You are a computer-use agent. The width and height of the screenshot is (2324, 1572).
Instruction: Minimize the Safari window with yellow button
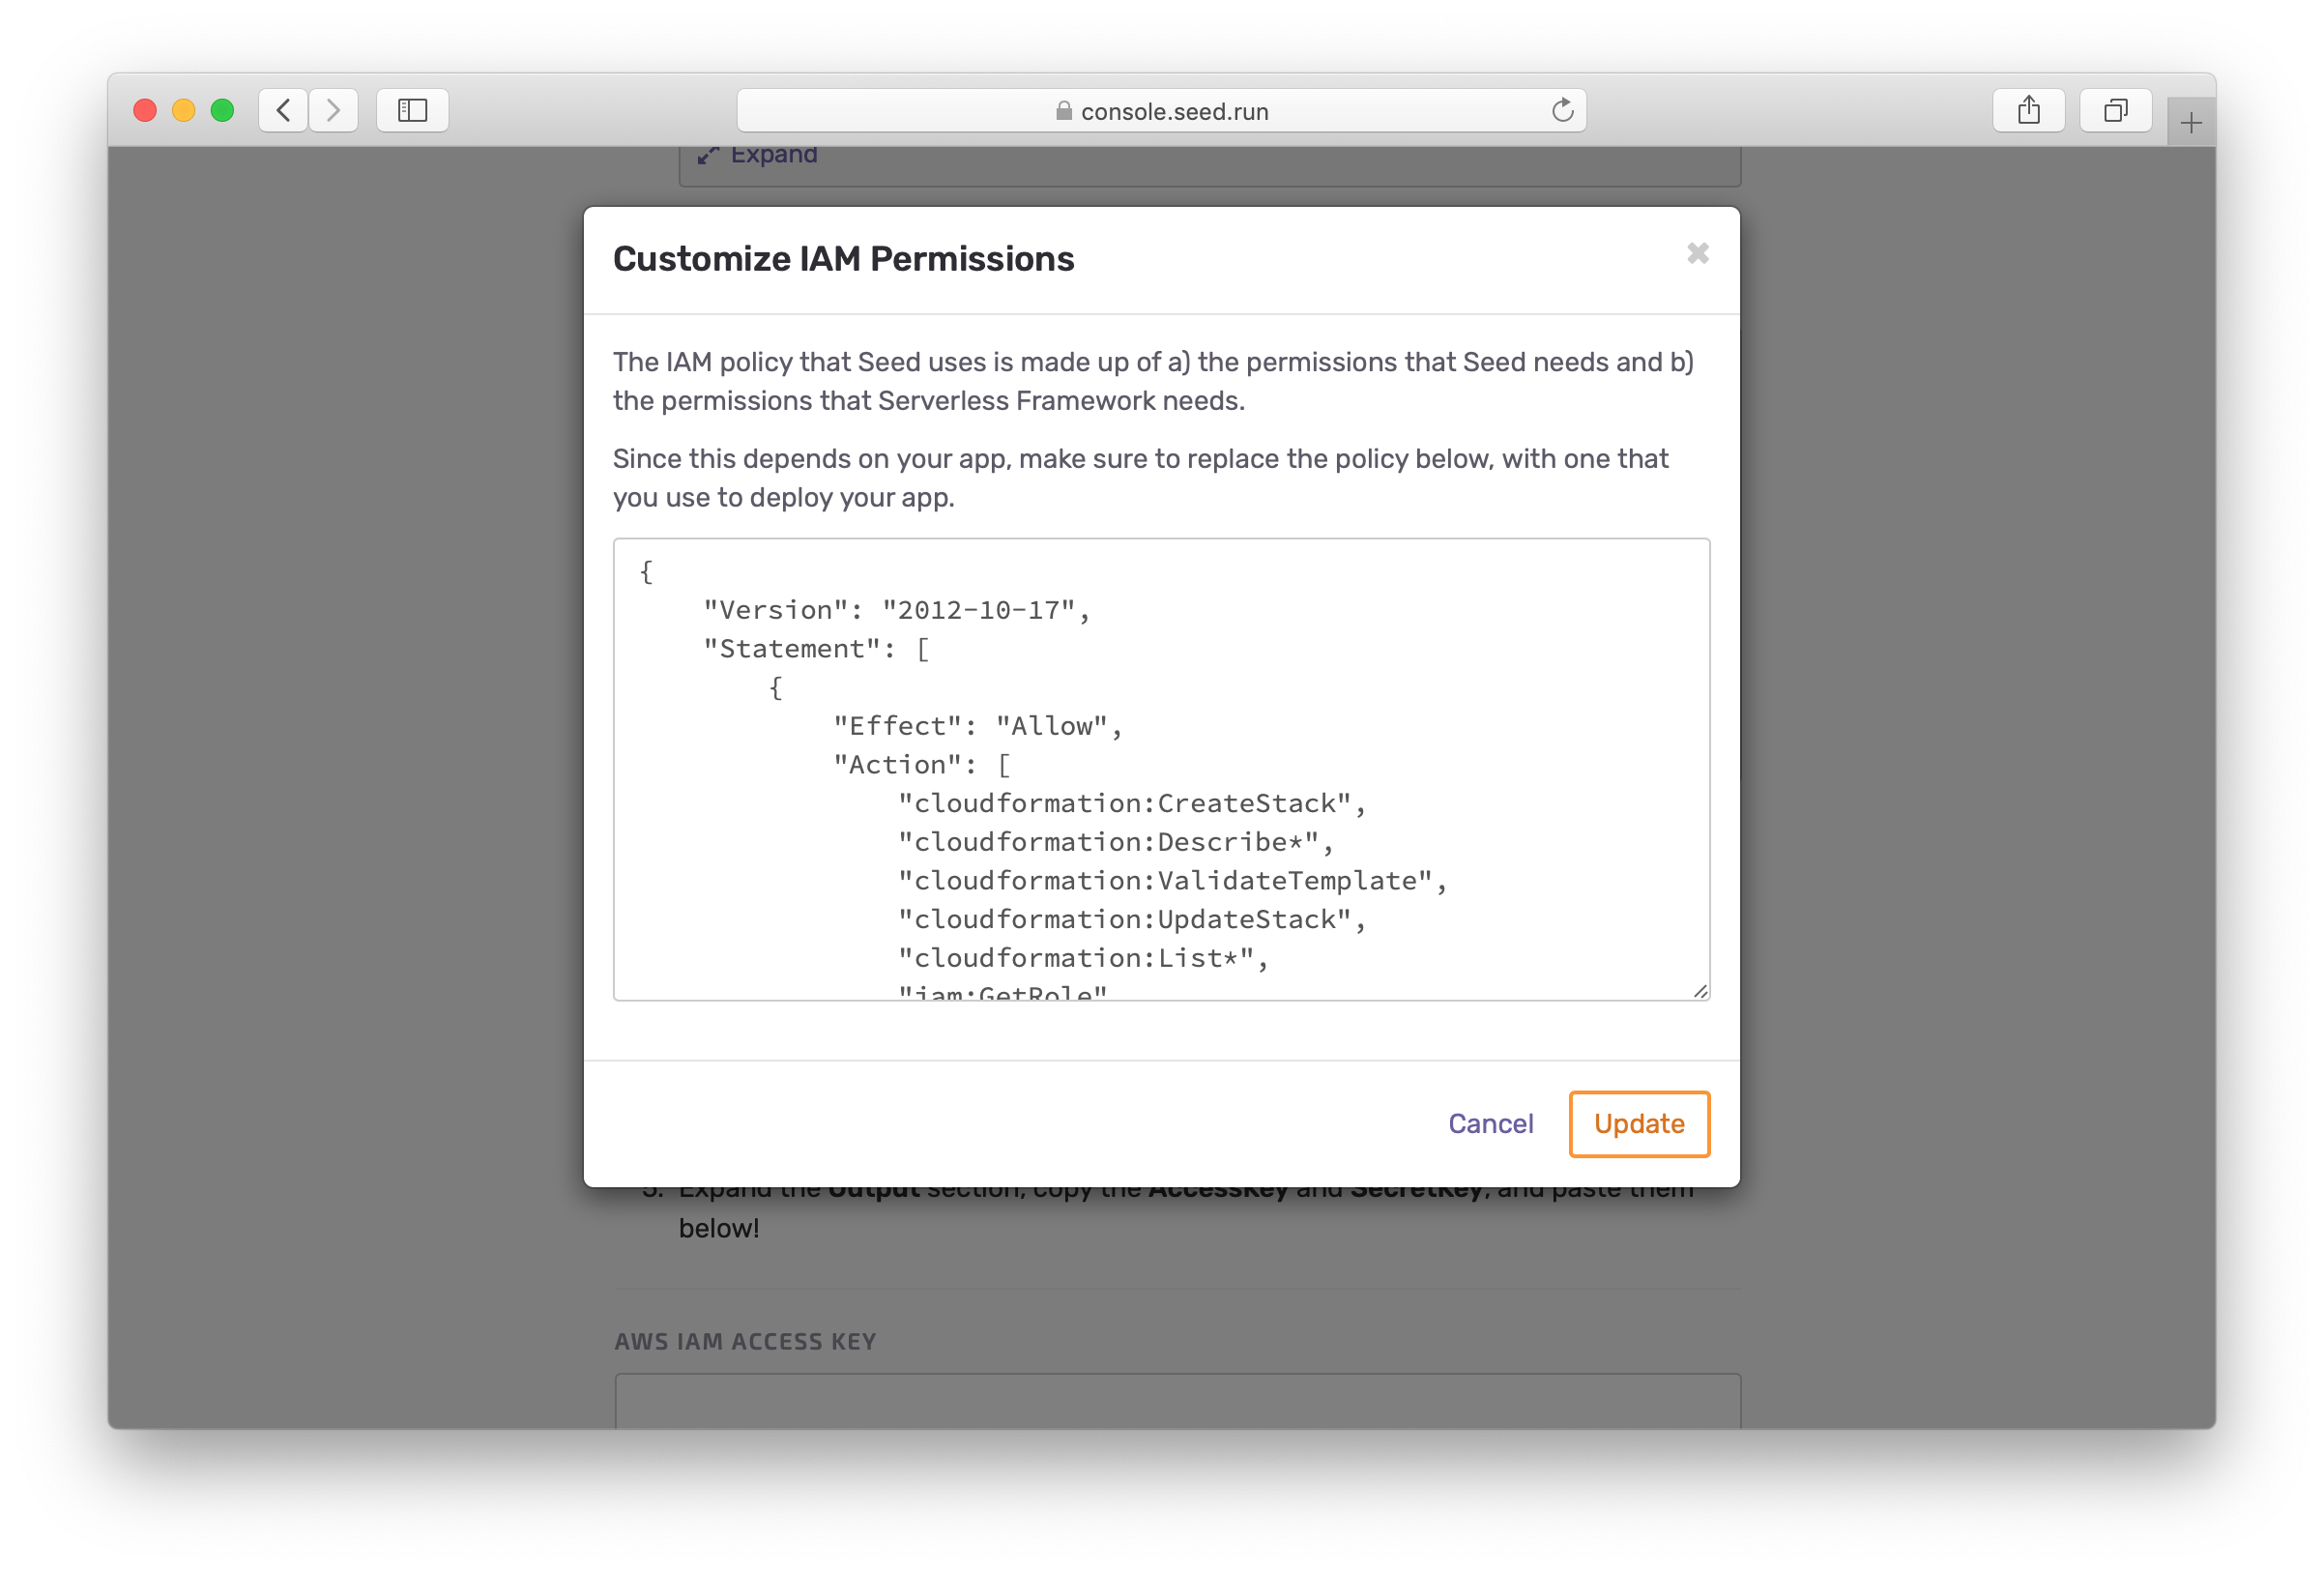184,110
